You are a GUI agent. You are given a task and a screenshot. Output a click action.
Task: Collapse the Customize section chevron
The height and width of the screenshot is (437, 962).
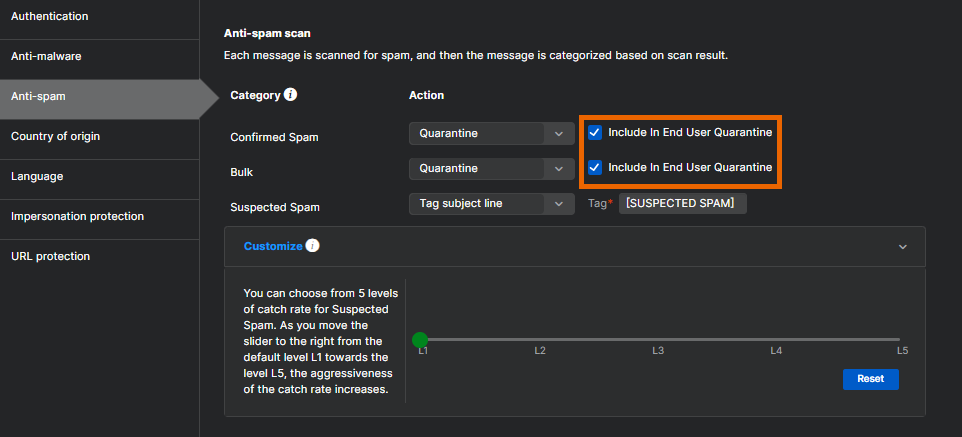pyautogui.click(x=902, y=247)
